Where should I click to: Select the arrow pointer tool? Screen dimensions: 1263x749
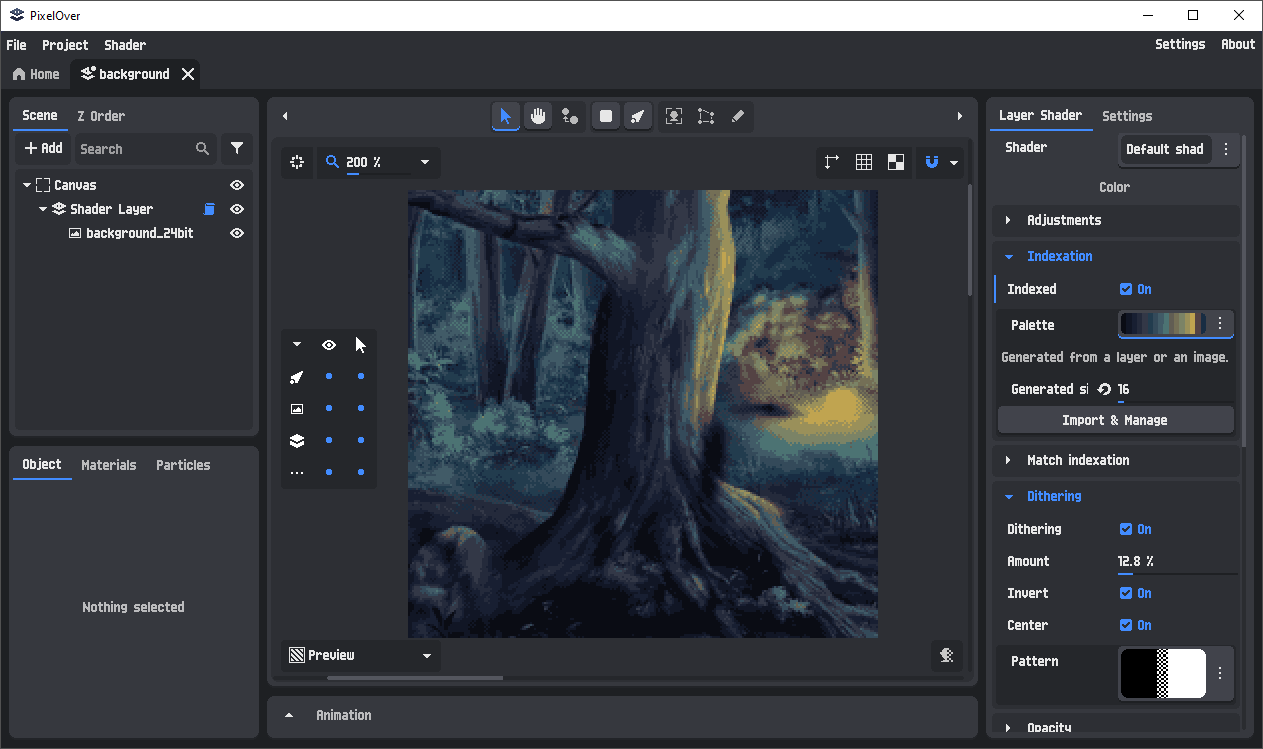[505, 116]
